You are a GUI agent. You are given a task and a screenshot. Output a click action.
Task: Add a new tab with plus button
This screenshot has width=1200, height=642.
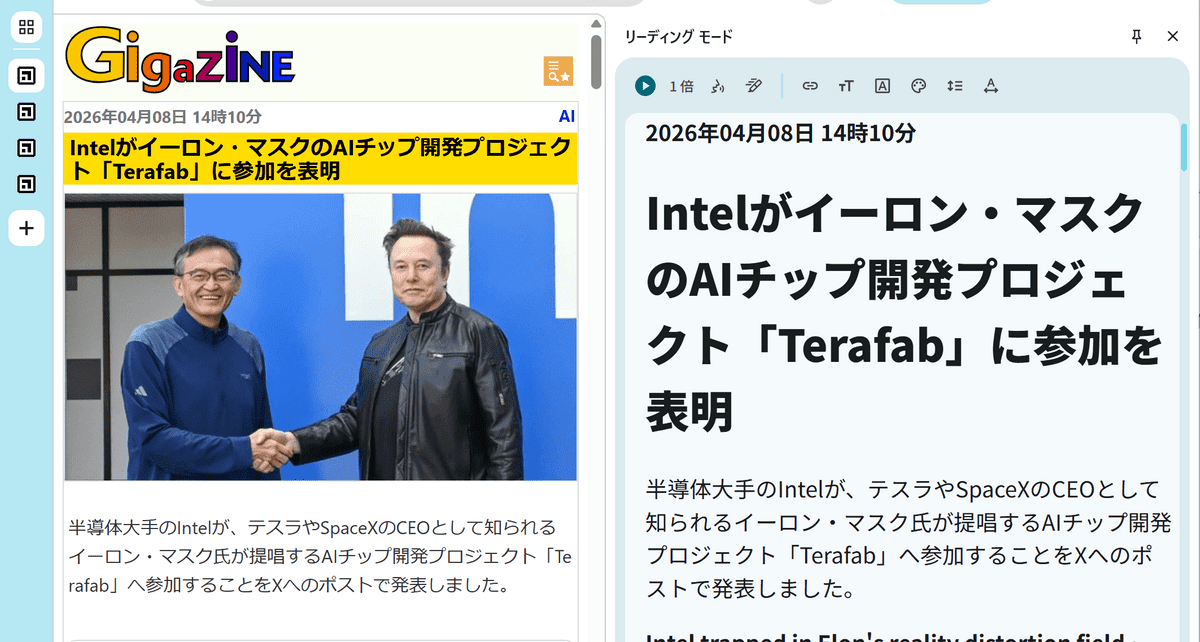click(x=26, y=229)
